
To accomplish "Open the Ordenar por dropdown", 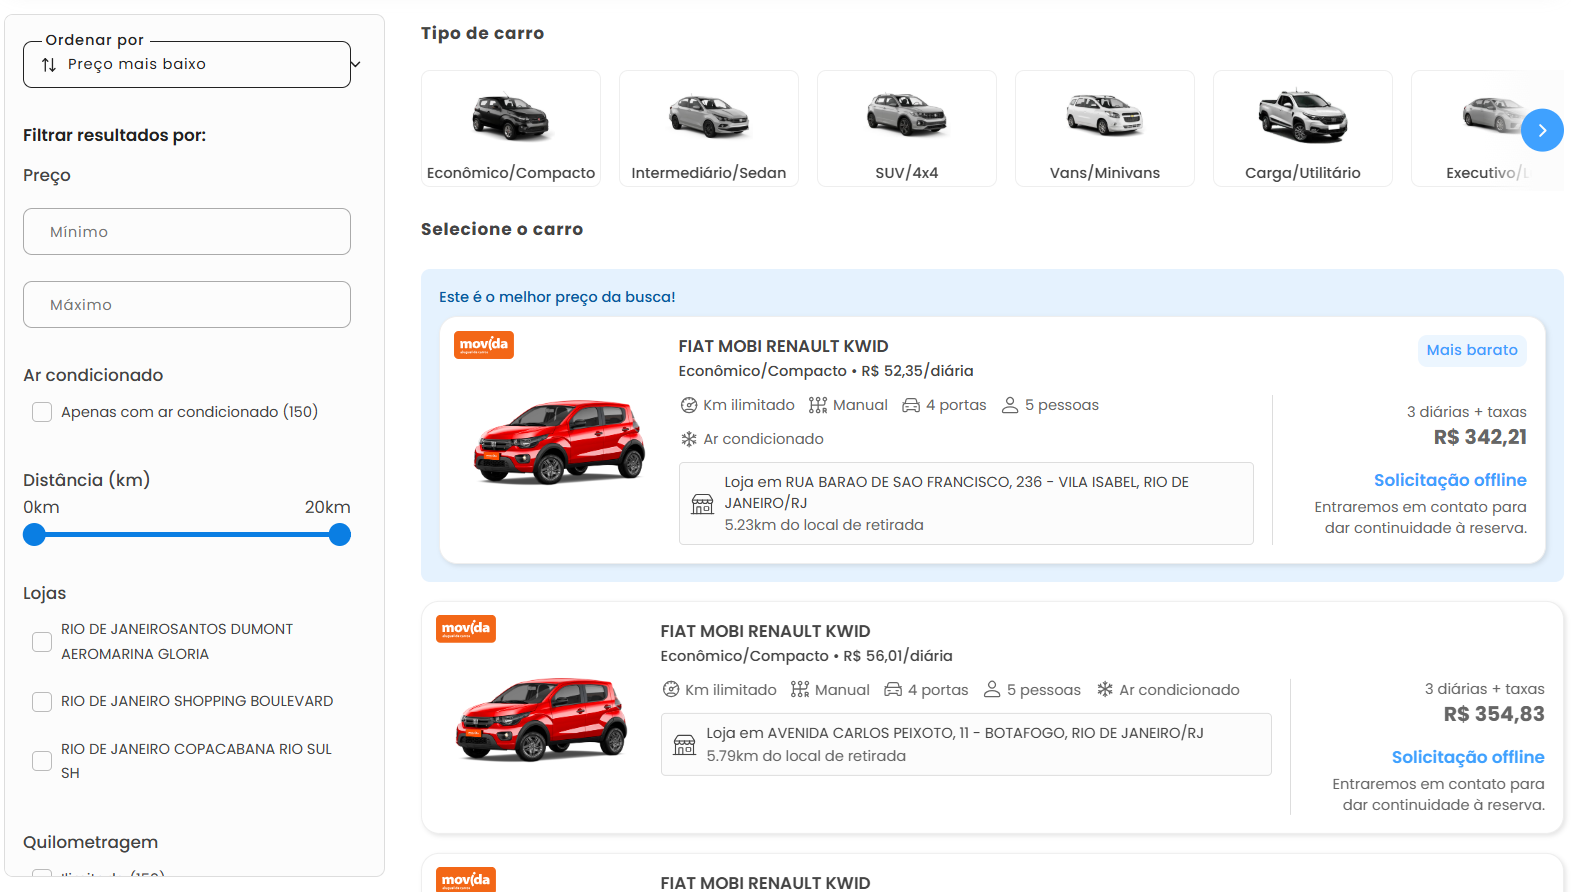I will point(187,64).
